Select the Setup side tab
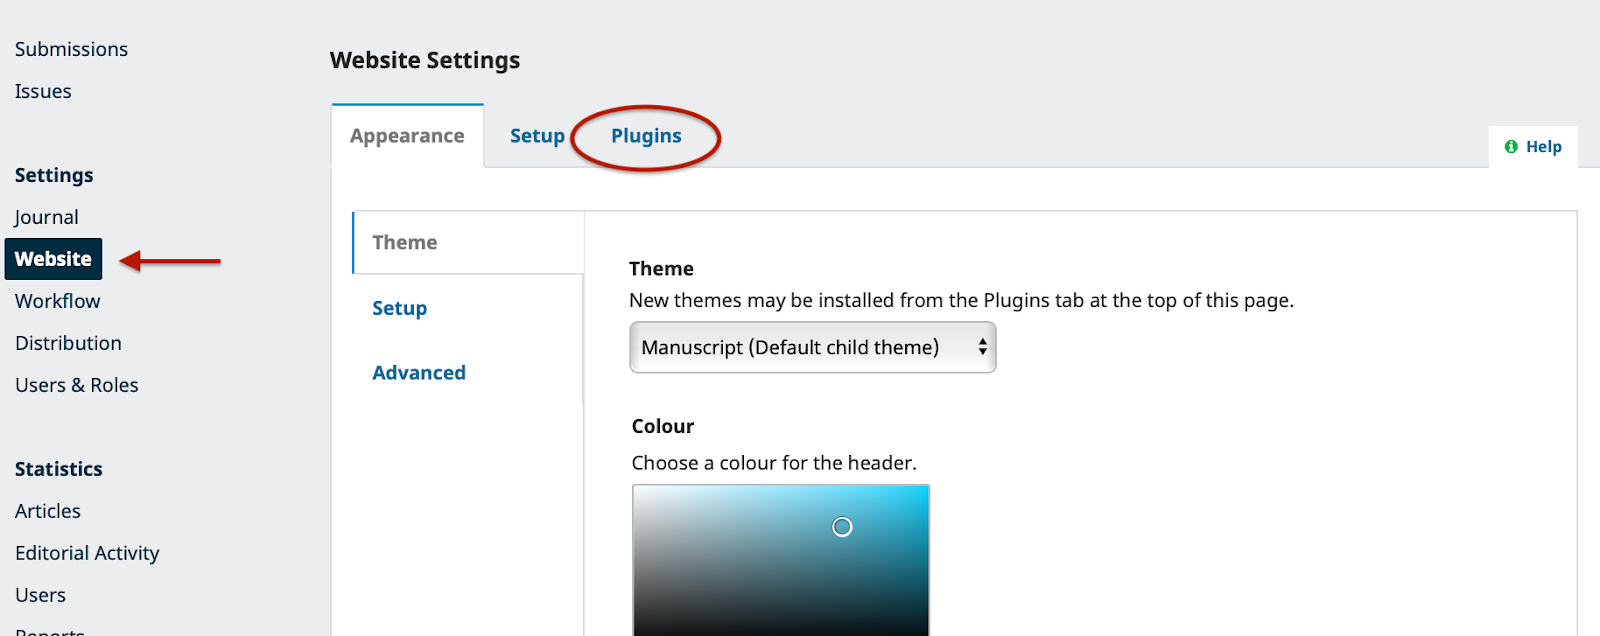The image size is (1600, 636). pos(400,309)
